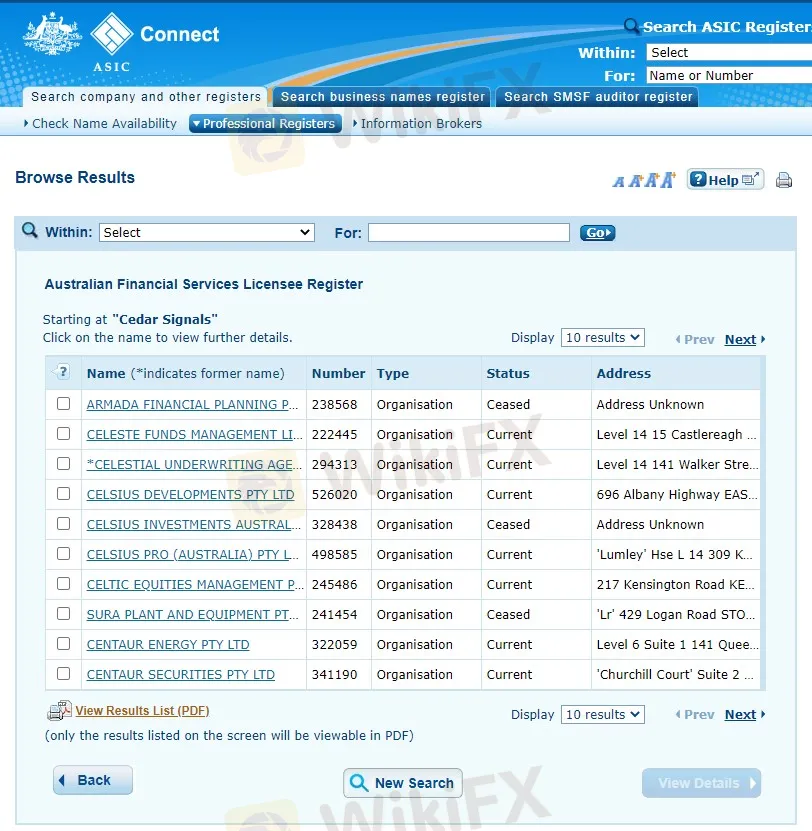Open bottom Display 10 results dropdown

(x=603, y=714)
